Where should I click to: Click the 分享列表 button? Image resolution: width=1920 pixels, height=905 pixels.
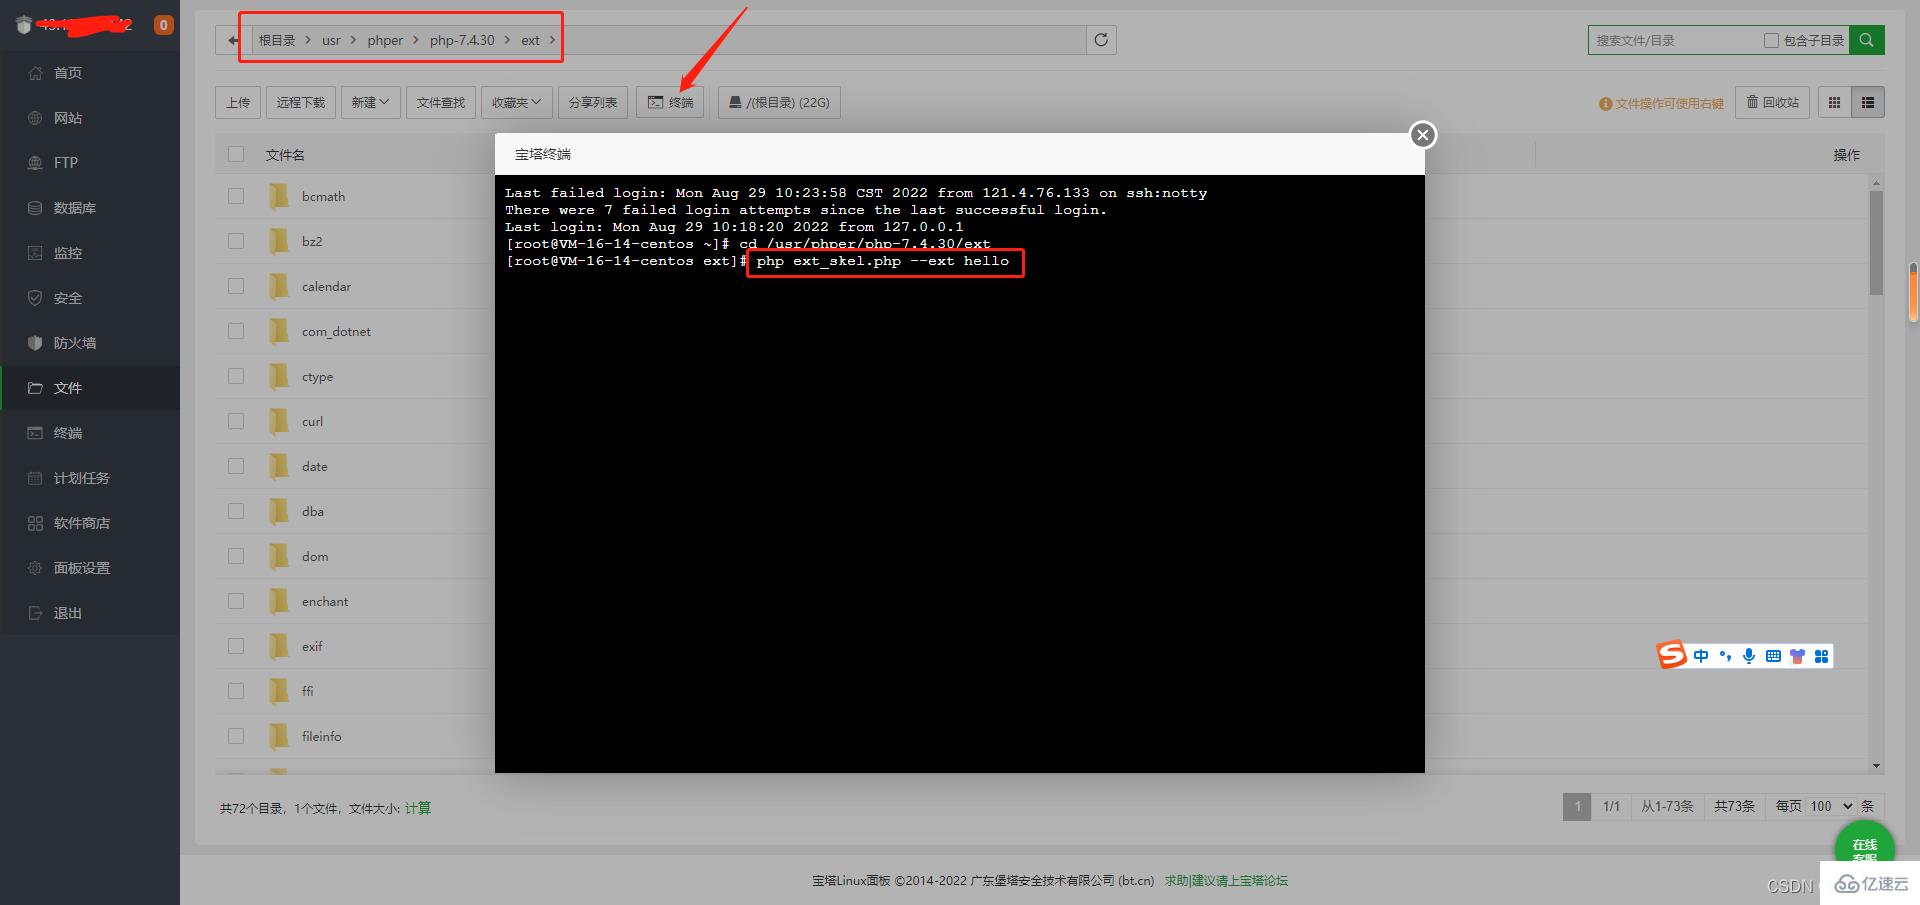pos(593,102)
